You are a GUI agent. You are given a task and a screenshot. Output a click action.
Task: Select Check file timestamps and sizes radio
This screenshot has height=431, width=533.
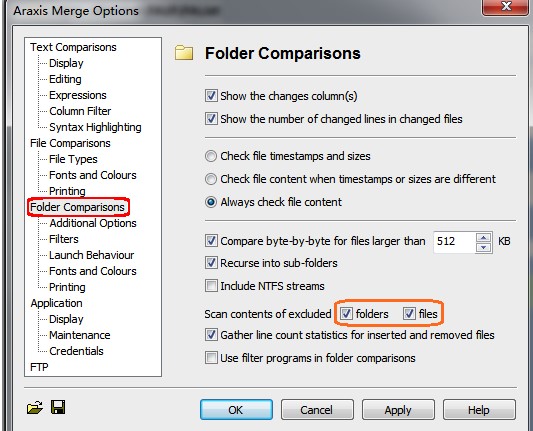coord(211,156)
